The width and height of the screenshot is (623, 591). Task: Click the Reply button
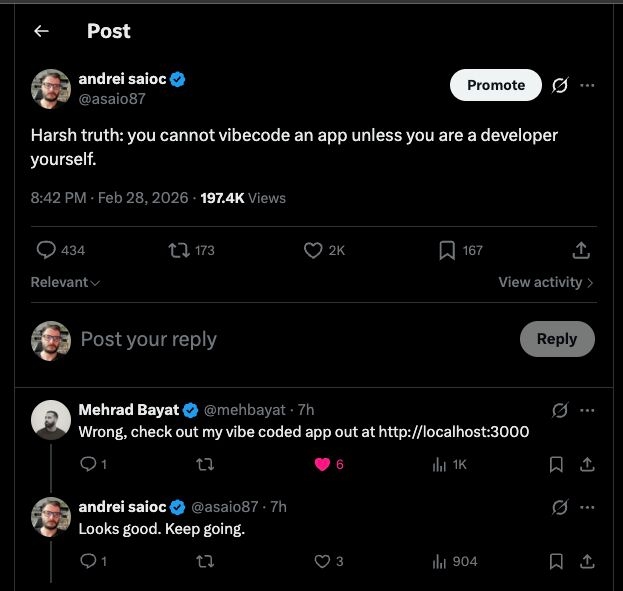(x=557, y=339)
